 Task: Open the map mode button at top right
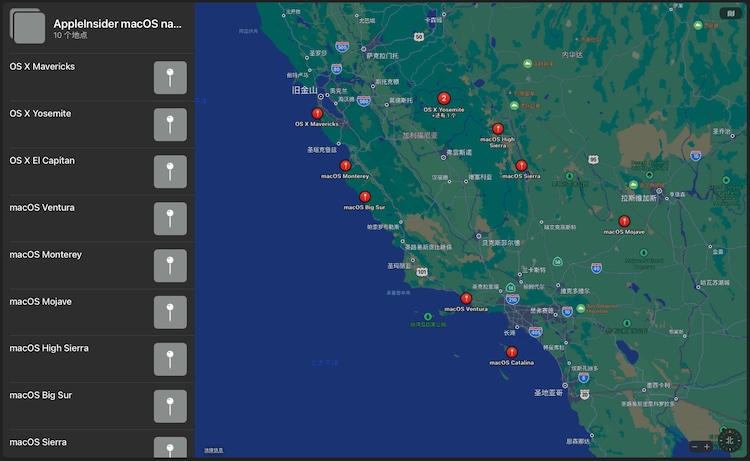tap(730, 13)
